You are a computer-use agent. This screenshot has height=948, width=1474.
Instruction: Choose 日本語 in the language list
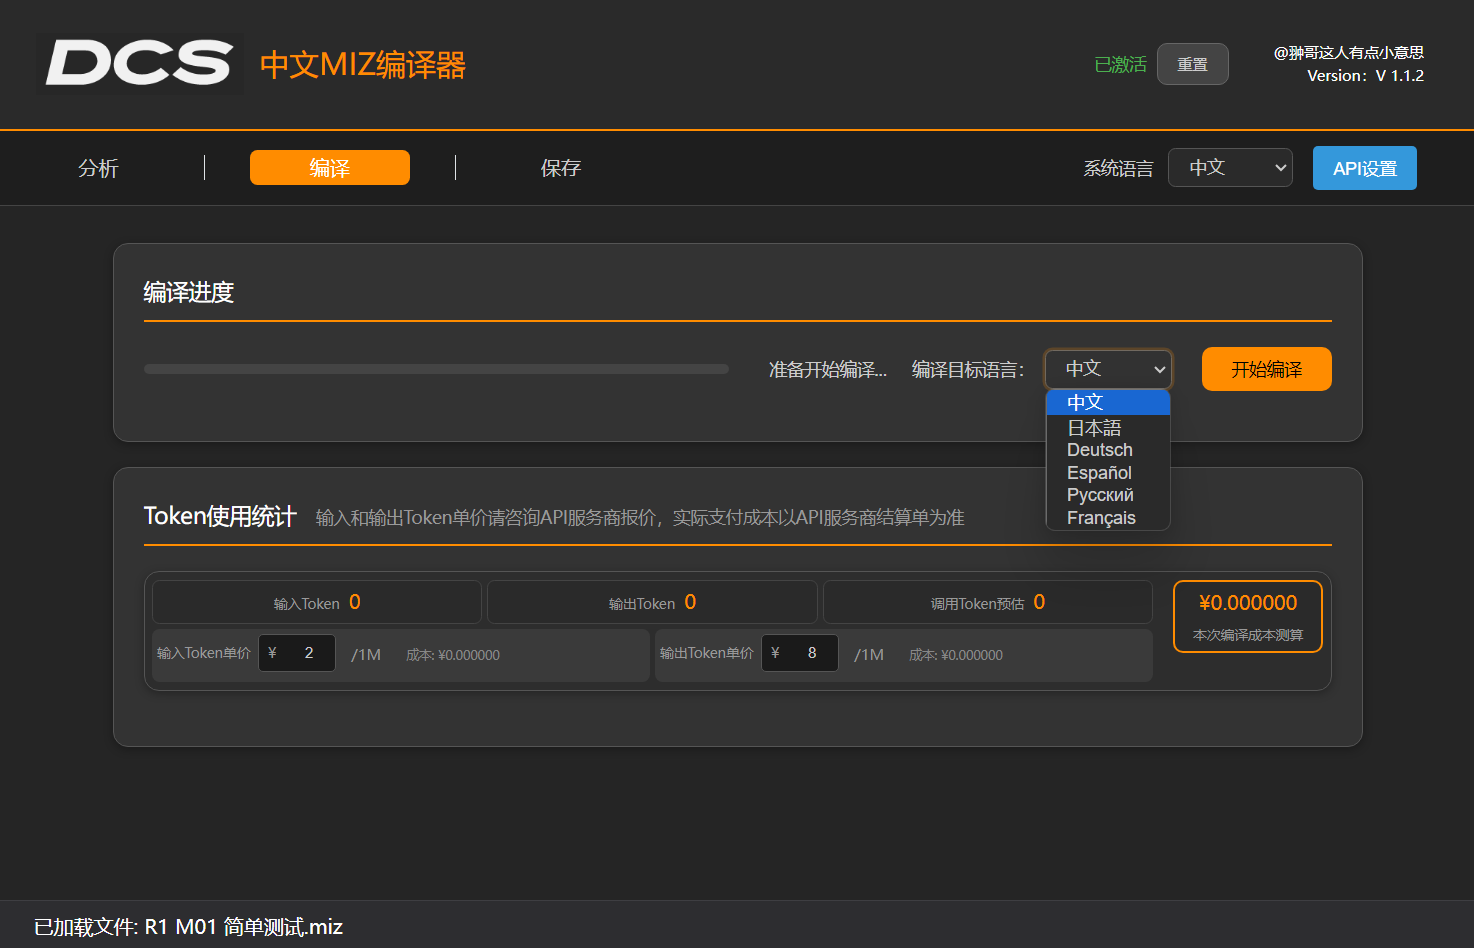(x=1108, y=427)
